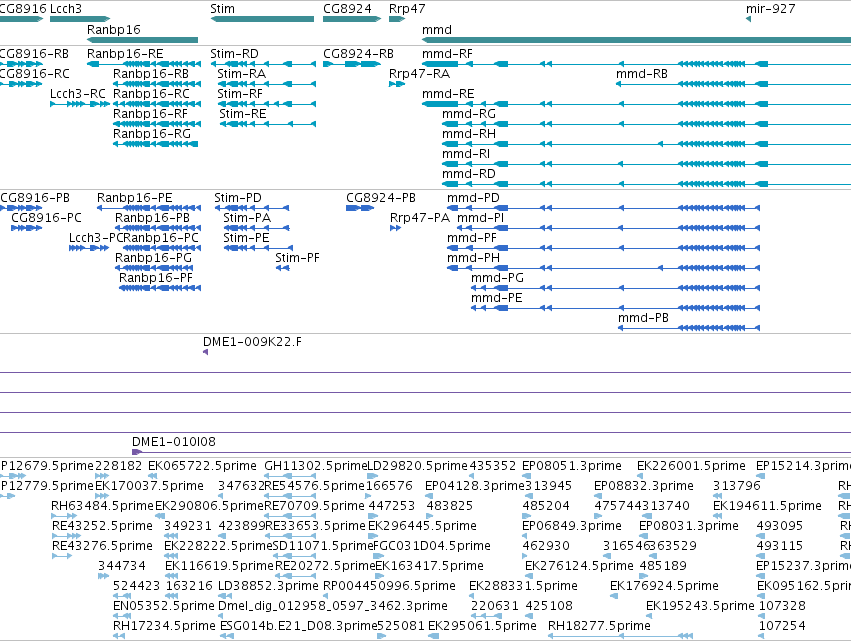Click the Stim gene bar
The height and width of the screenshot is (641, 851).
coord(262,19)
